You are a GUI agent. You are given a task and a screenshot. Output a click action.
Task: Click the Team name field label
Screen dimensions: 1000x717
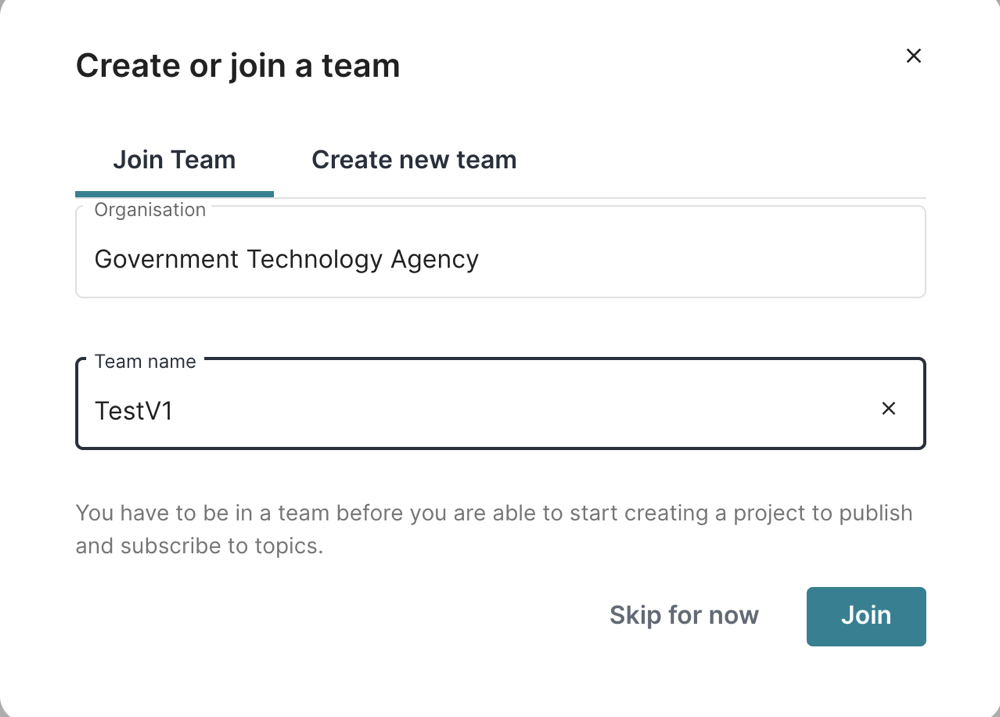[146, 361]
